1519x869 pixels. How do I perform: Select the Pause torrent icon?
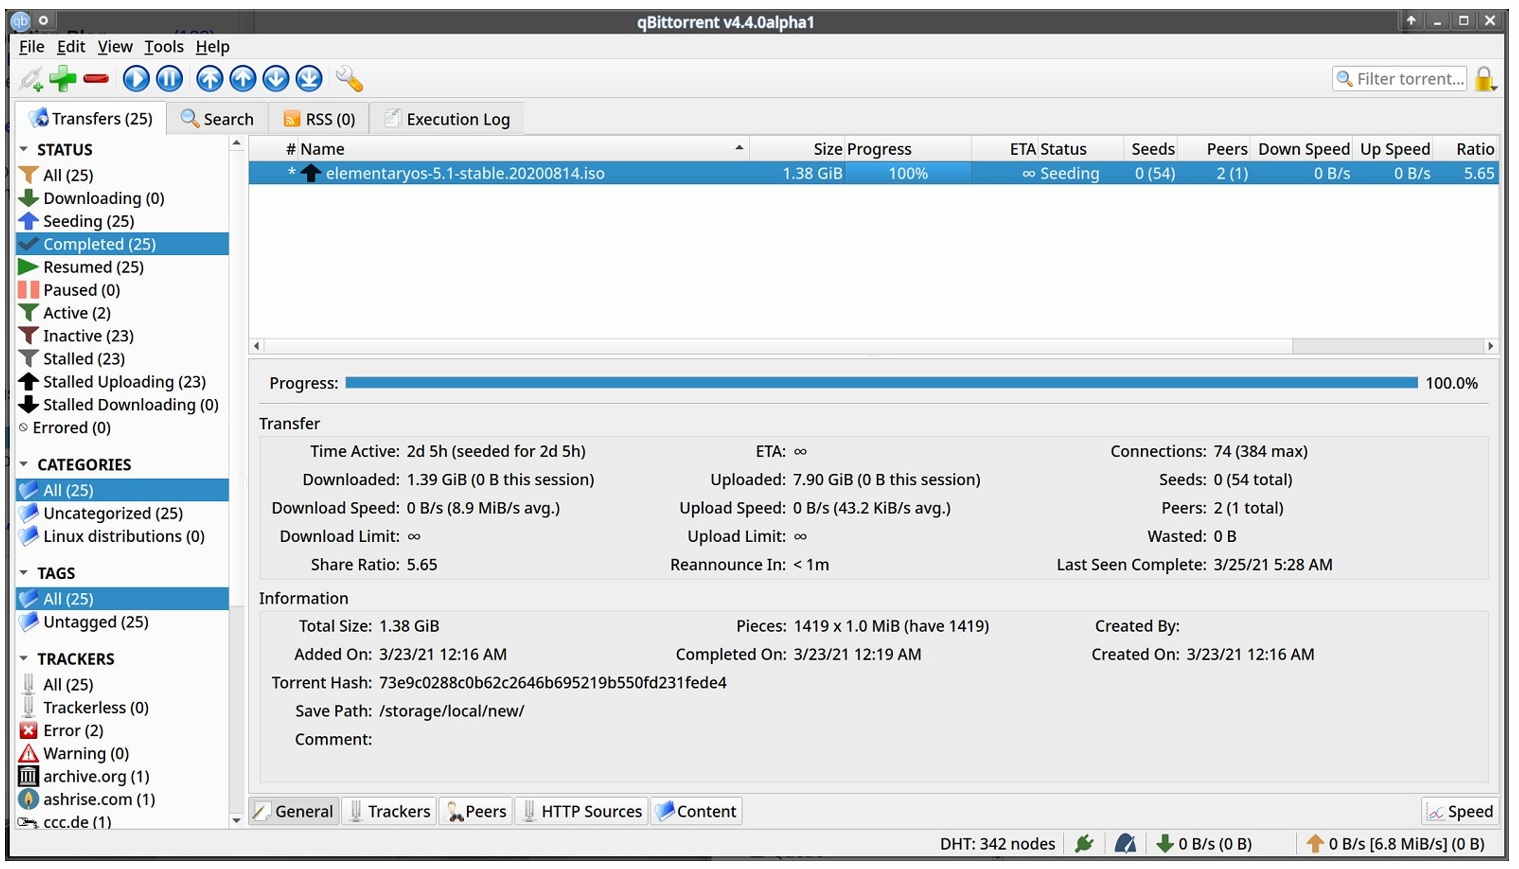click(x=169, y=78)
